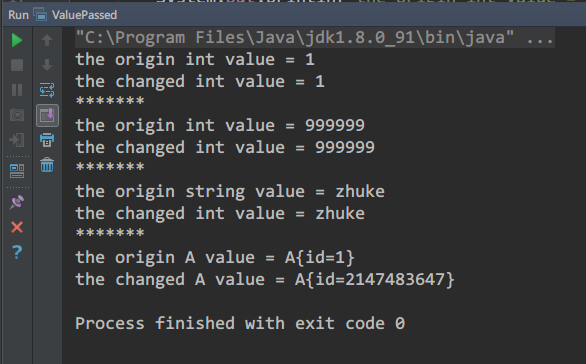Click the trailing ellipsis of command line
This screenshot has width=586, height=364.
click(x=540, y=38)
